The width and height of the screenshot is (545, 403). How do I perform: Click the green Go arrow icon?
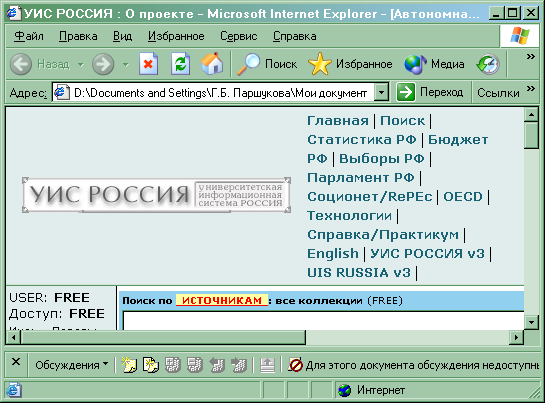coord(406,92)
